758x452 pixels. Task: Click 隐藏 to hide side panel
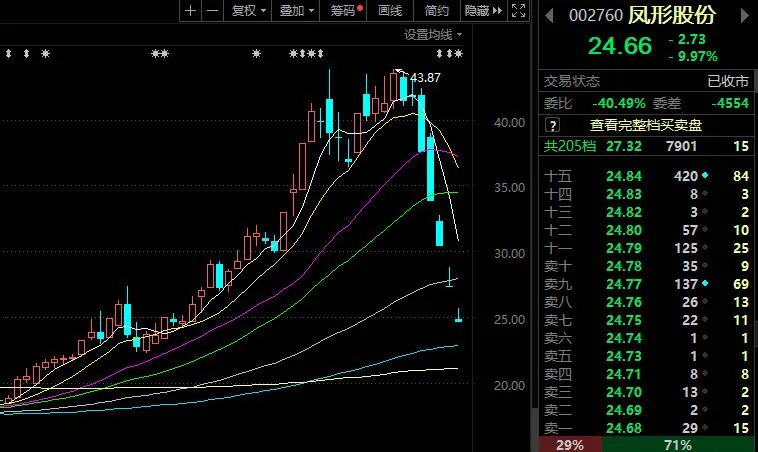pos(483,11)
